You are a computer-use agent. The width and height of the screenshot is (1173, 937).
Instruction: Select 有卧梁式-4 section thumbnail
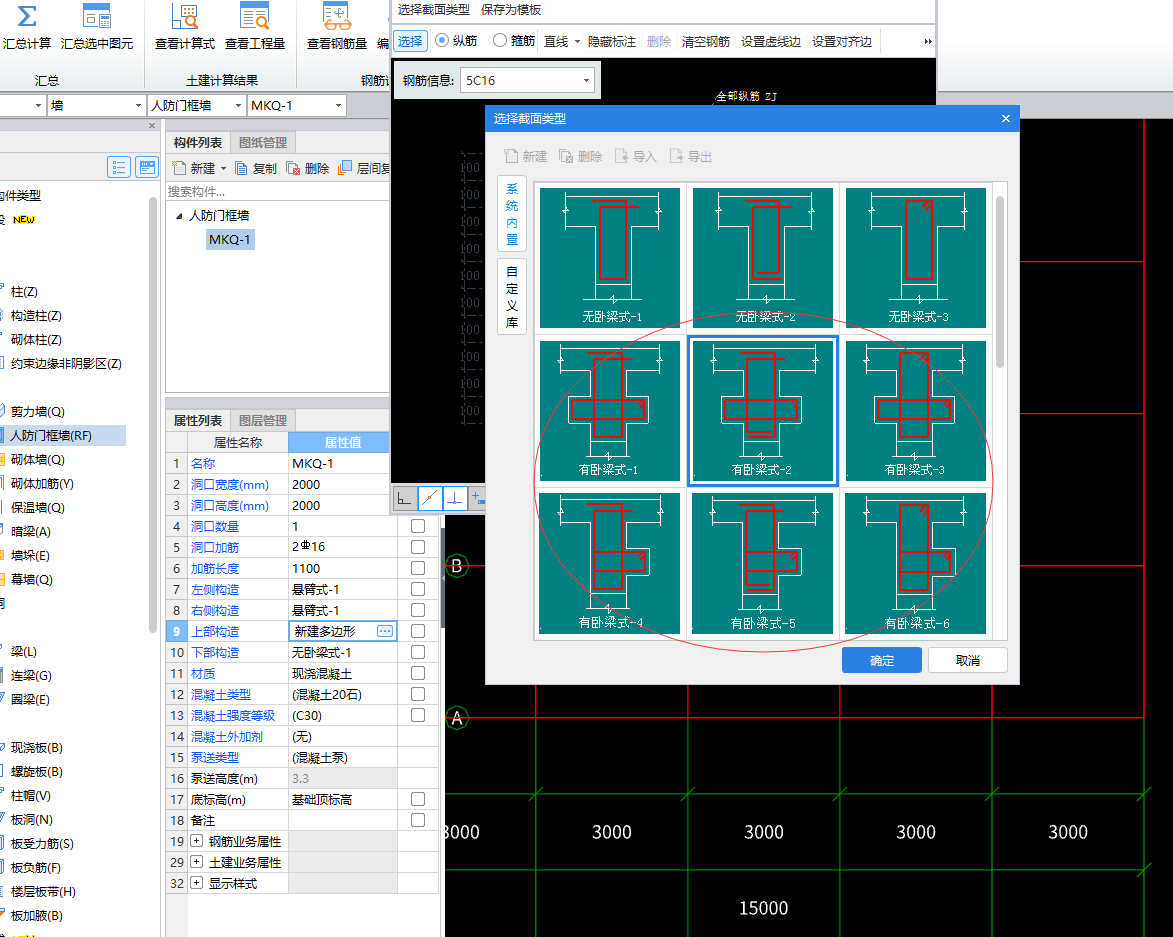pyautogui.click(x=610, y=563)
